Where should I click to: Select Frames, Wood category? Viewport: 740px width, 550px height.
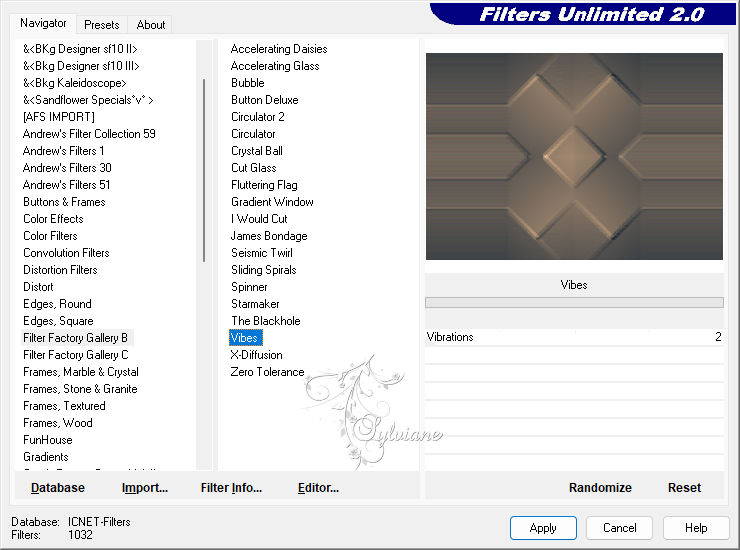(x=58, y=423)
